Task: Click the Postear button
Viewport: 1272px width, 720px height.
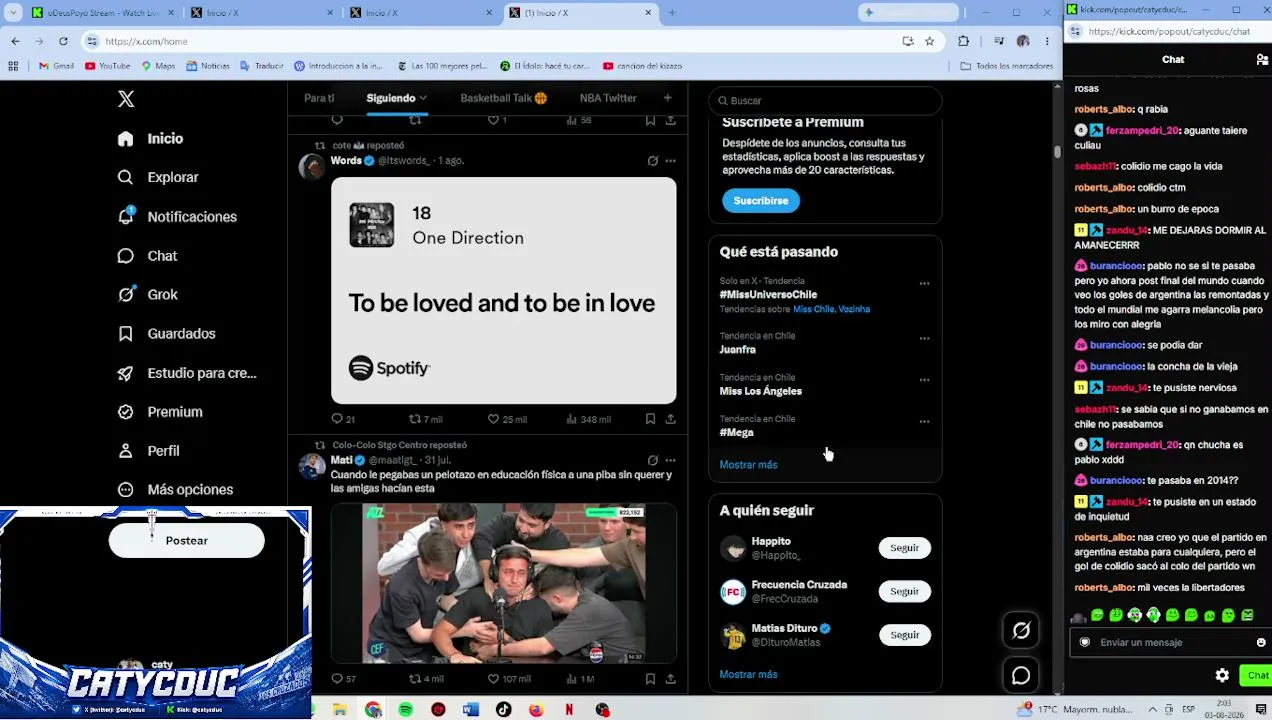Action: (x=187, y=540)
